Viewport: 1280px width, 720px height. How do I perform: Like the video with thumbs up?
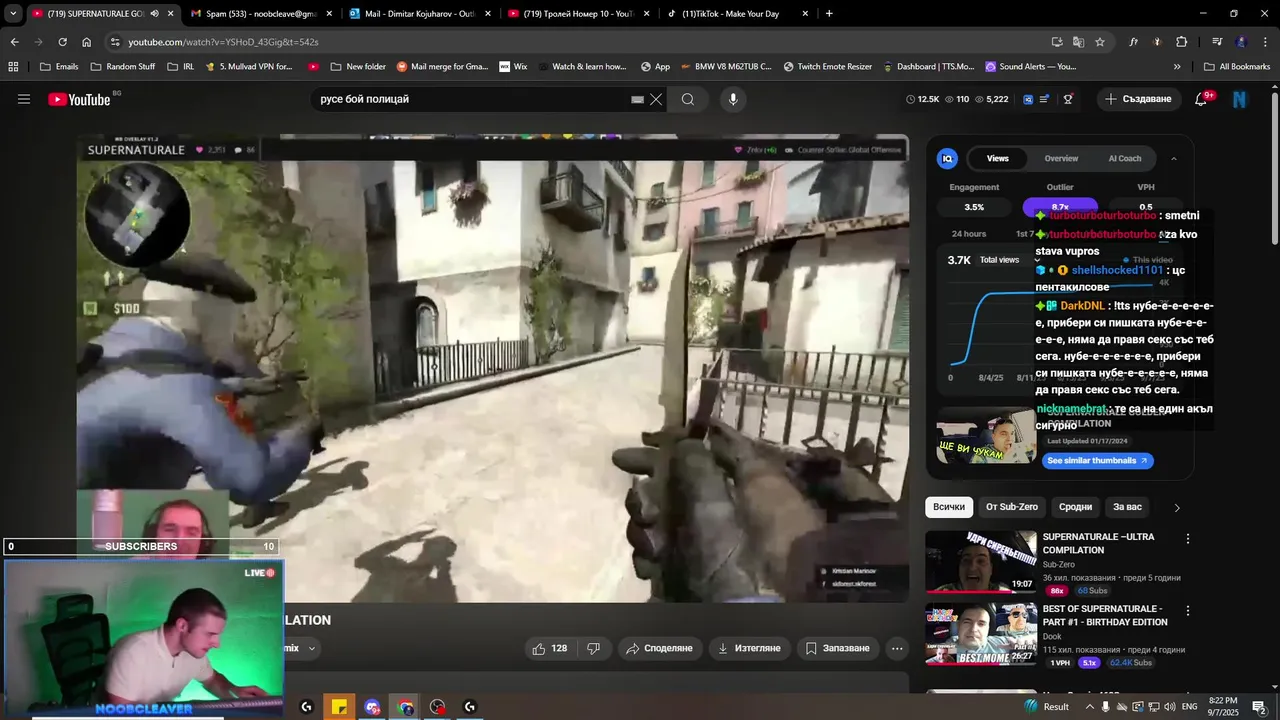coord(549,648)
